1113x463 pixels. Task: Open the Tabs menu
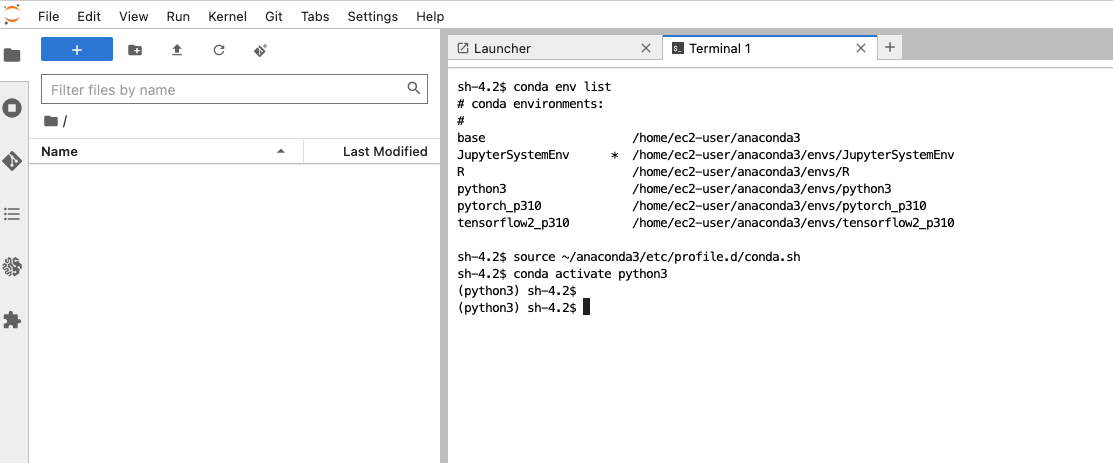(x=315, y=16)
